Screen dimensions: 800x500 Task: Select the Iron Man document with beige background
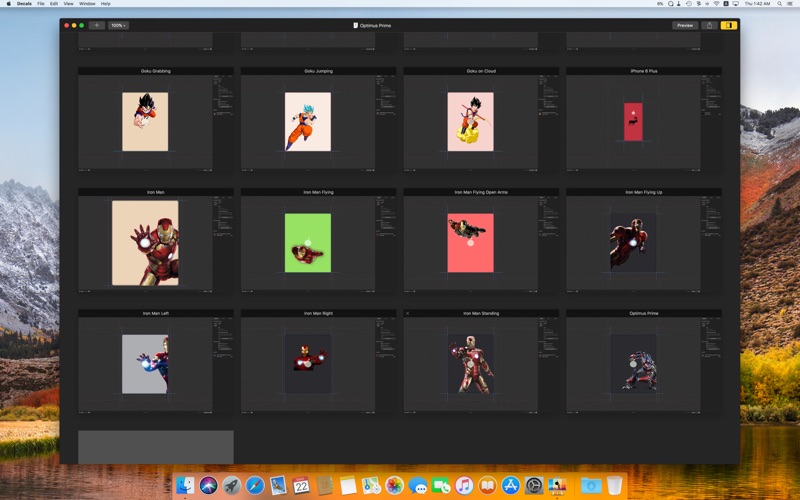pyautogui.click(x=156, y=241)
